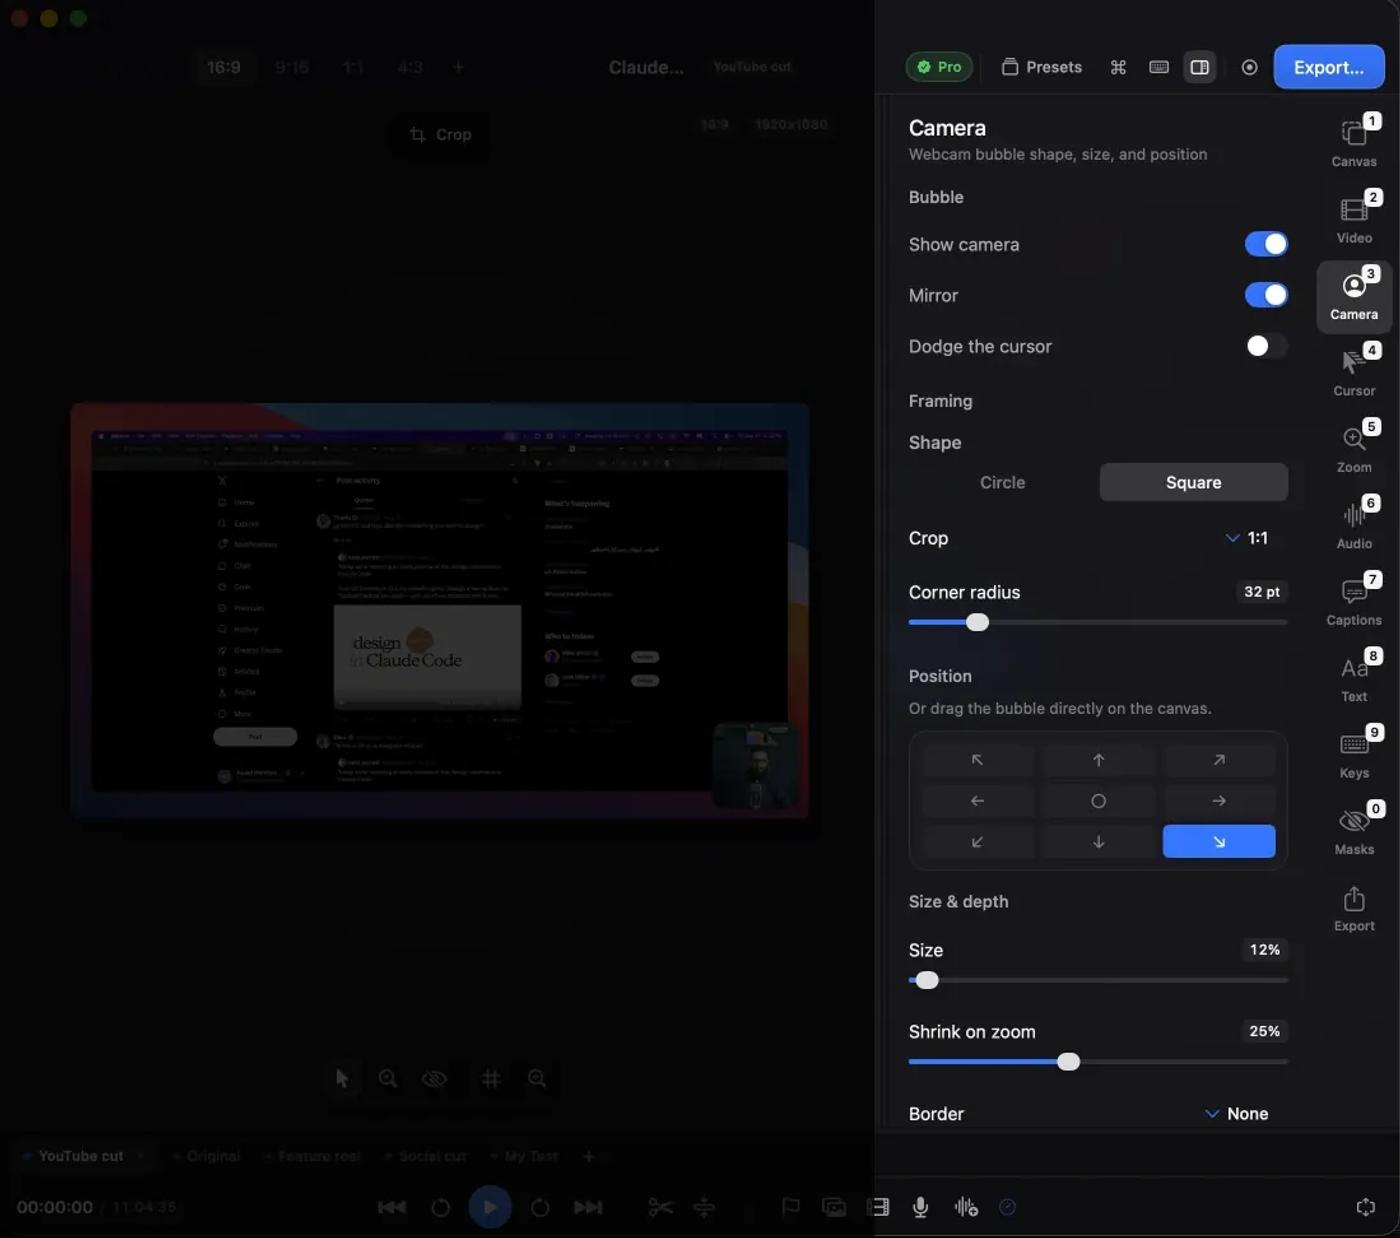Center the camera bubble with the circle button
The image size is (1400, 1238).
[1098, 801]
